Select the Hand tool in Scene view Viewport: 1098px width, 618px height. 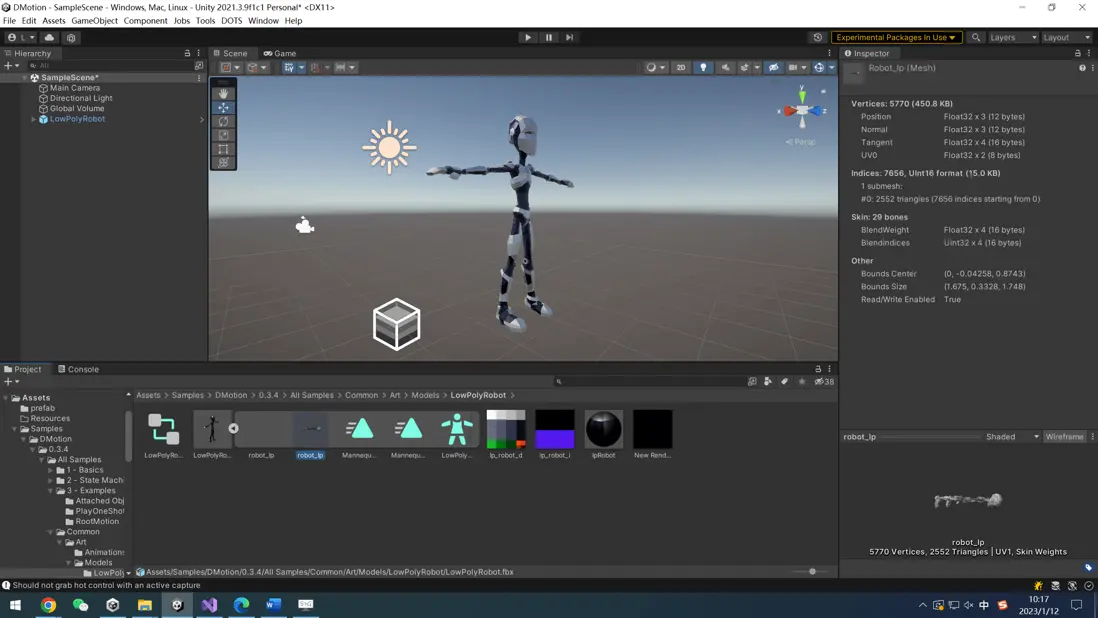coord(223,93)
